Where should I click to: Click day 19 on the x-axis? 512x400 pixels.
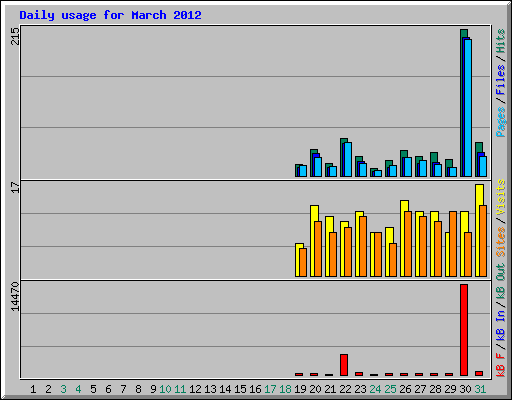300,389
